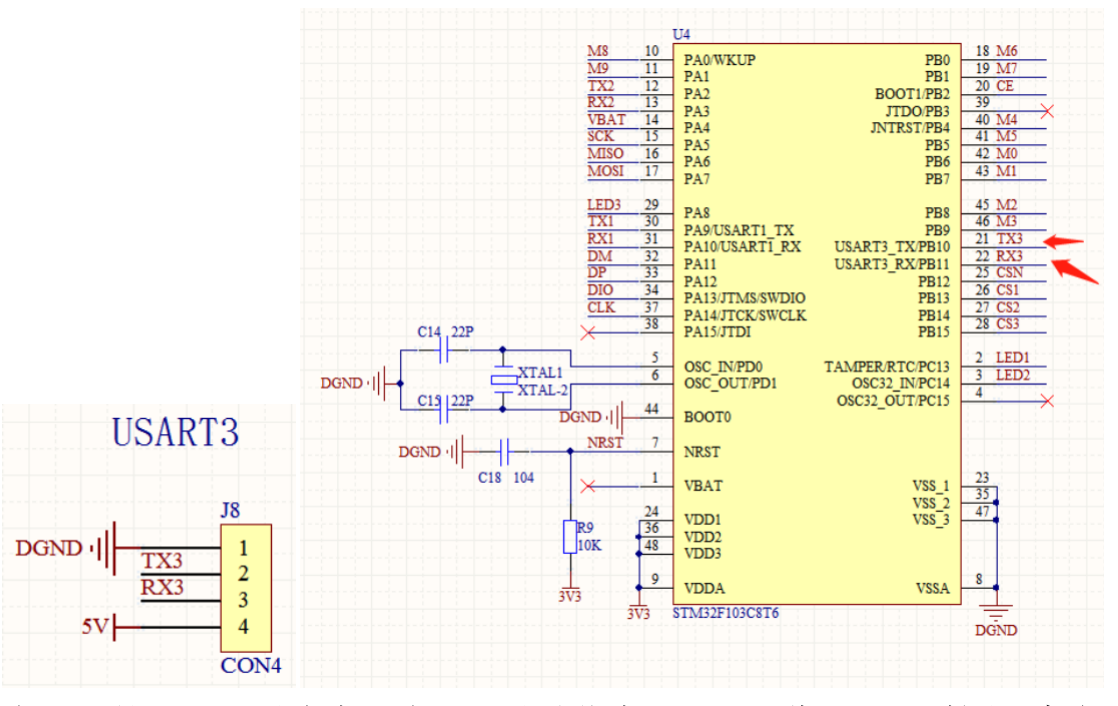Click the MOSI net label
1118x706 pixels.
pos(605,171)
